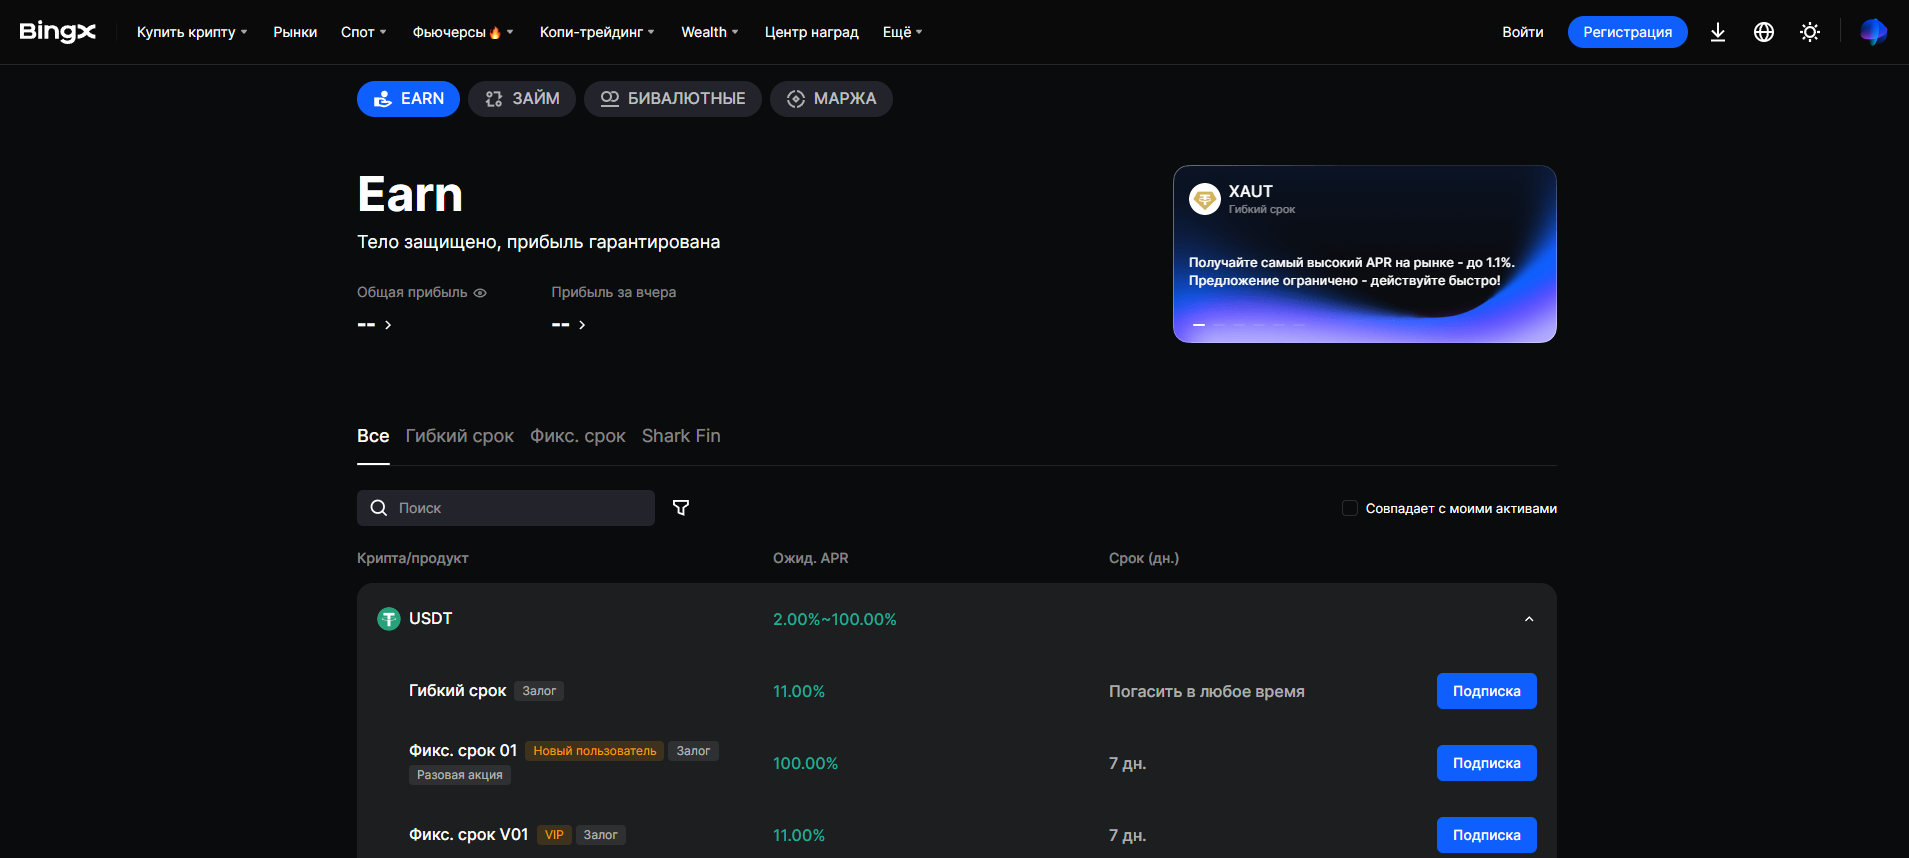Select the Все filter tab
This screenshot has height=858, width=1909.
coord(373,436)
